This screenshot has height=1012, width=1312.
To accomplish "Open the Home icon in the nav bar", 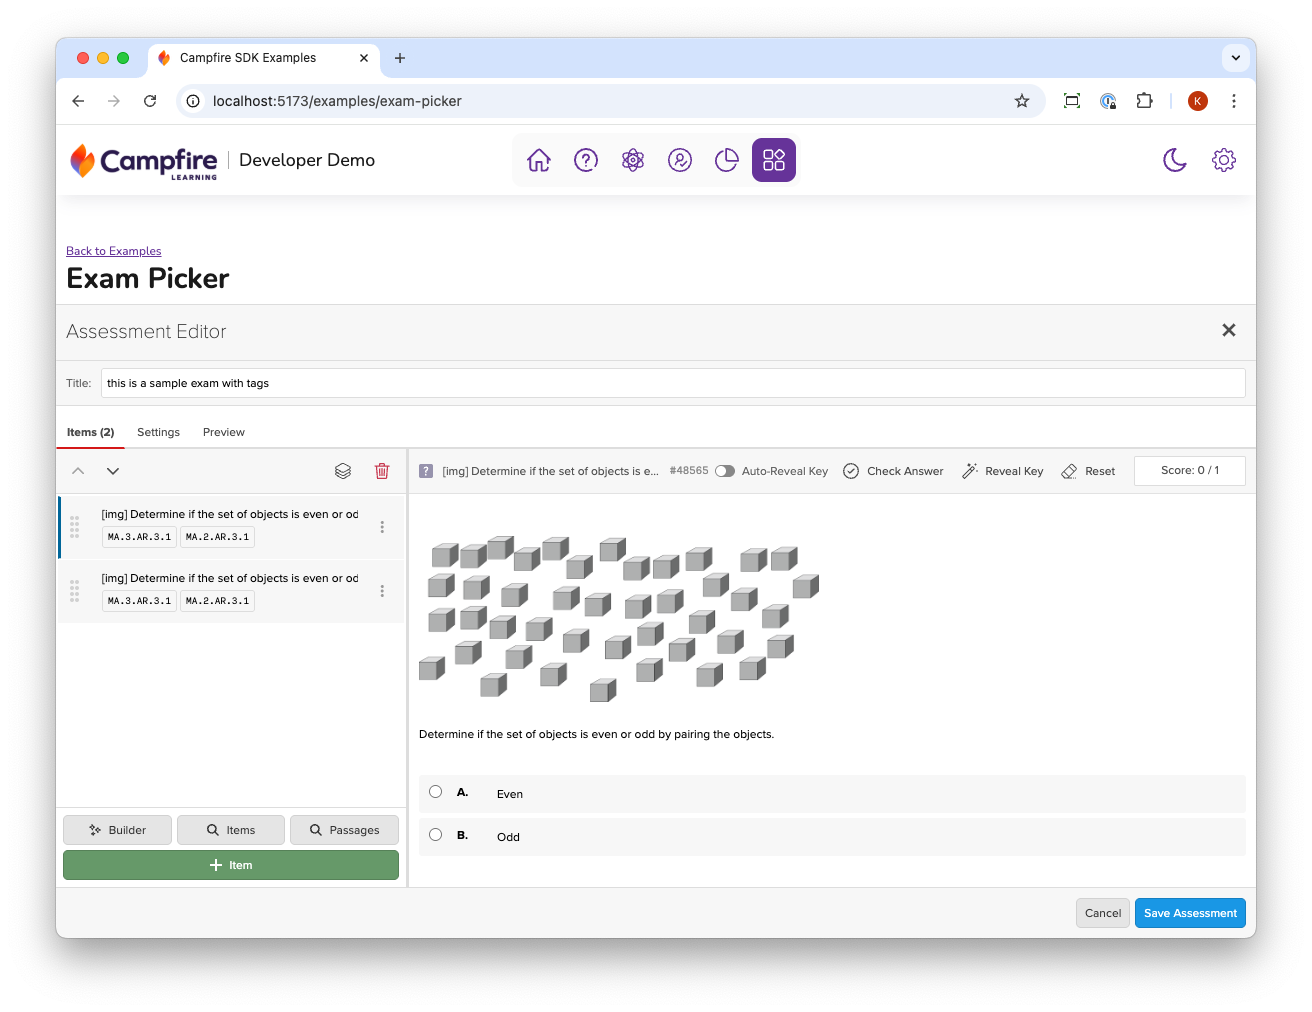I will click(x=539, y=160).
